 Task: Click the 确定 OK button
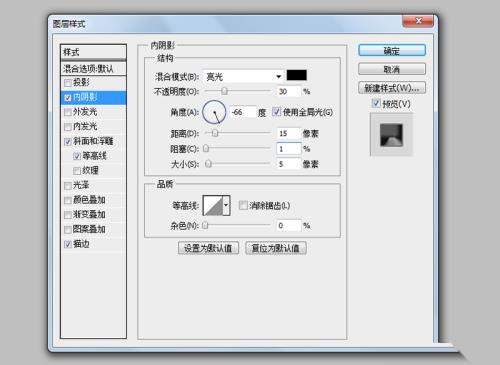[x=392, y=51]
